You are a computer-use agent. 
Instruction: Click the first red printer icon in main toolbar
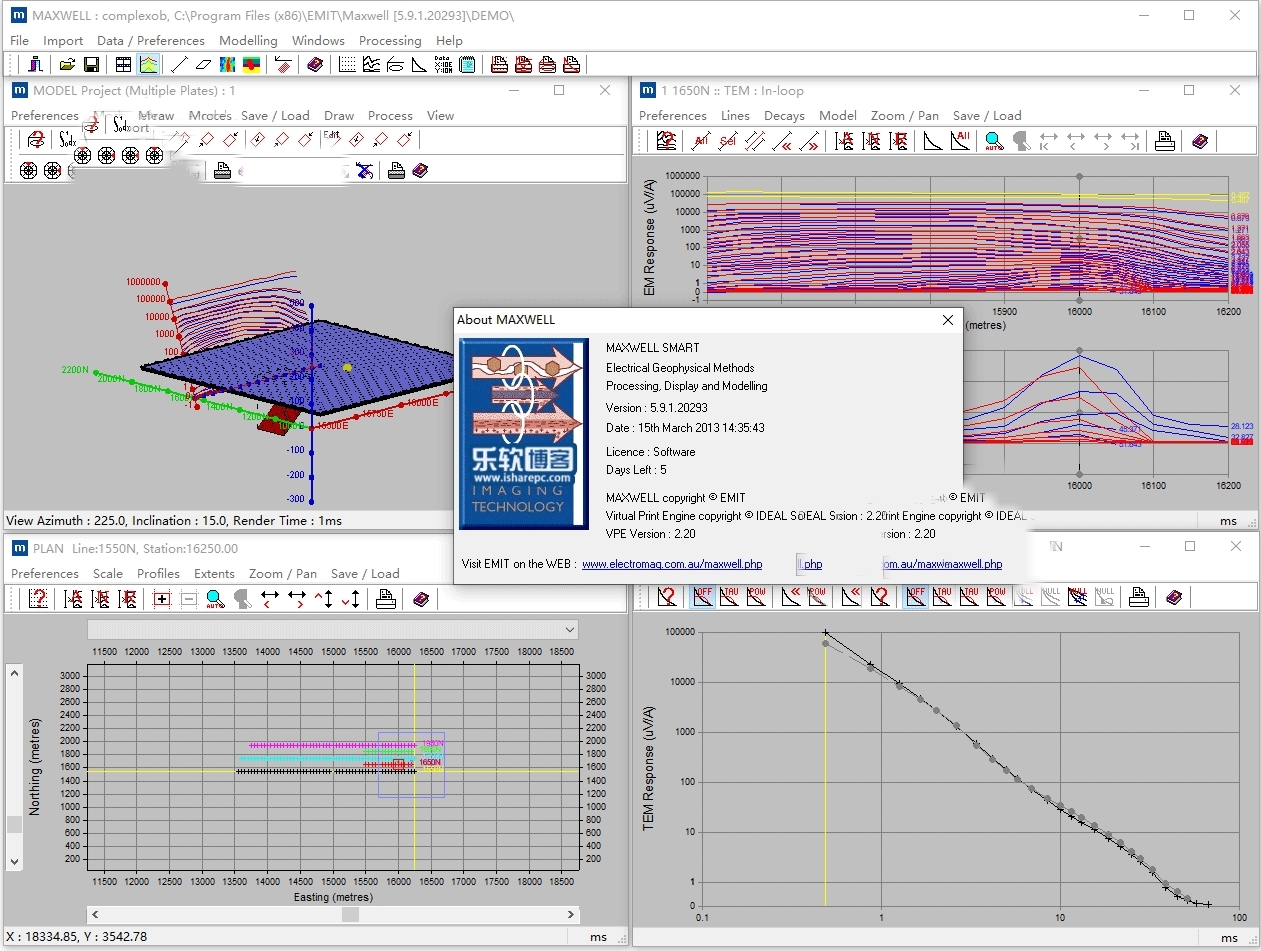tap(499, 65)
